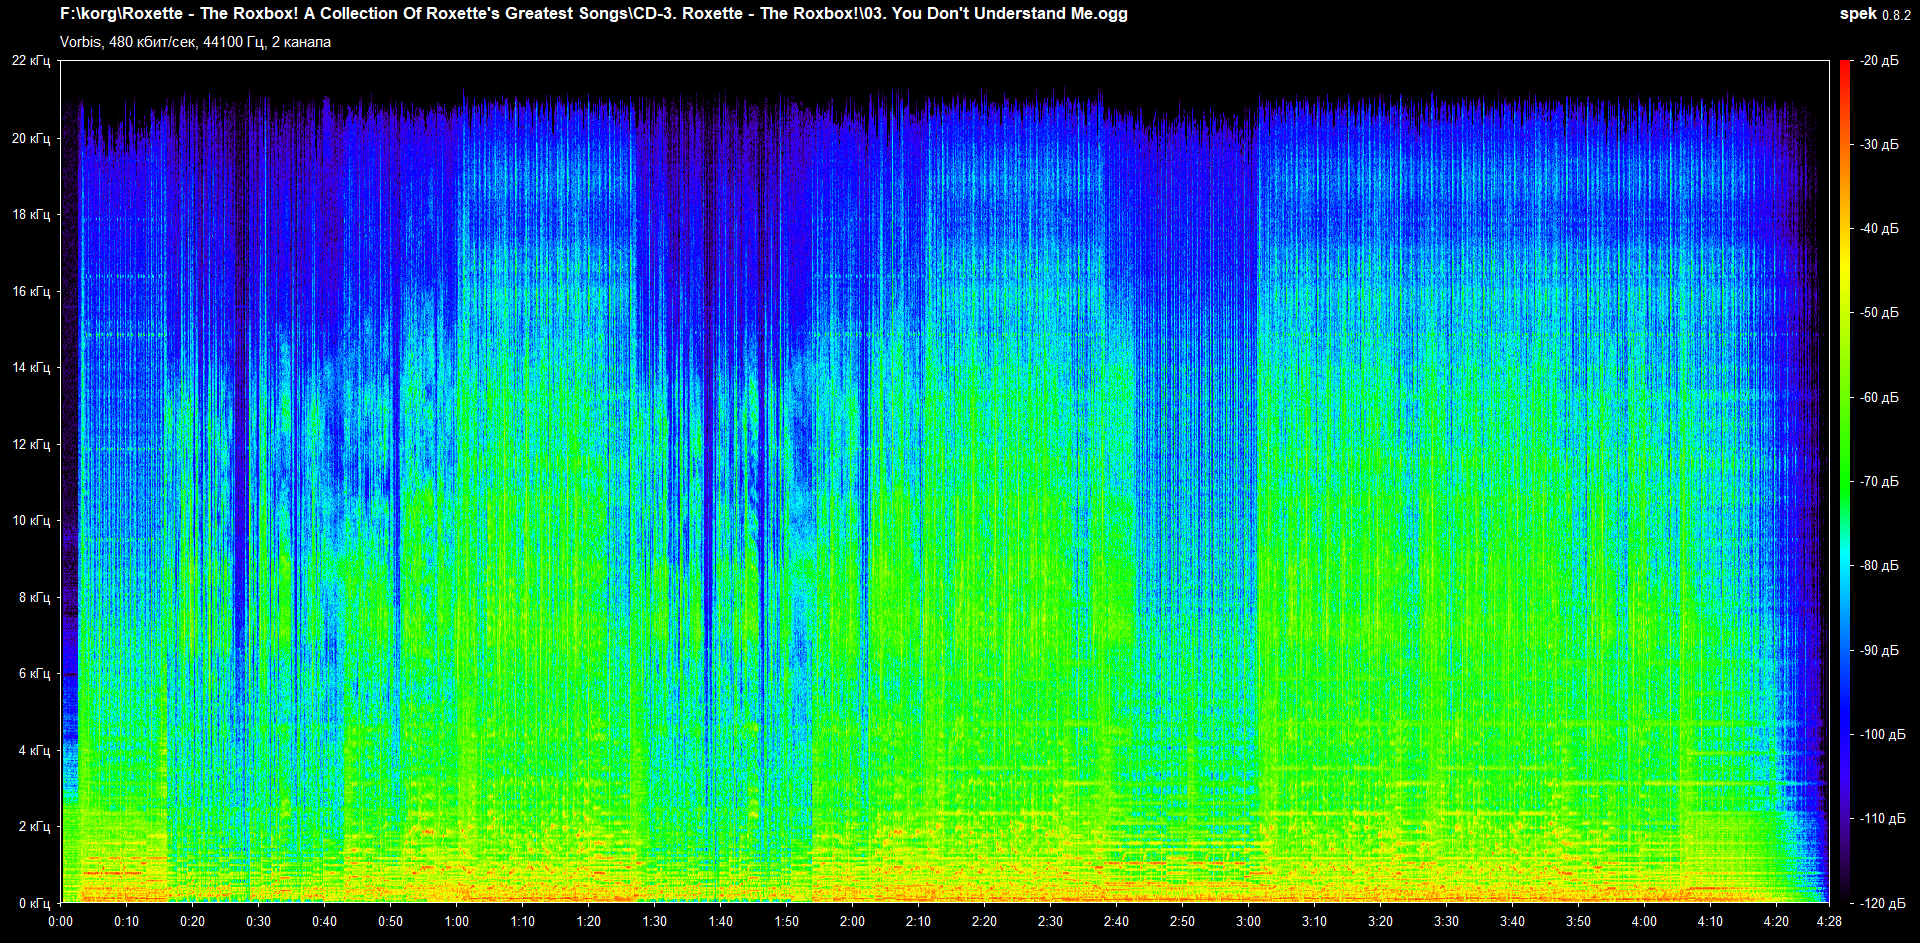Click the 0 кГц frequency axis label
The width and height of the screenshot is (1920, 943).
[34, 903]
